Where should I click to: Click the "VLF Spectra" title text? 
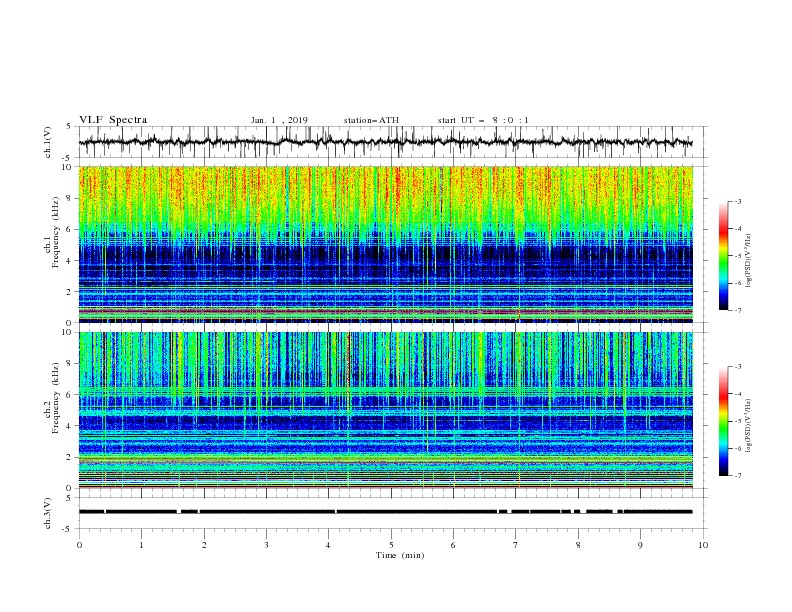[x=113, y=120]
